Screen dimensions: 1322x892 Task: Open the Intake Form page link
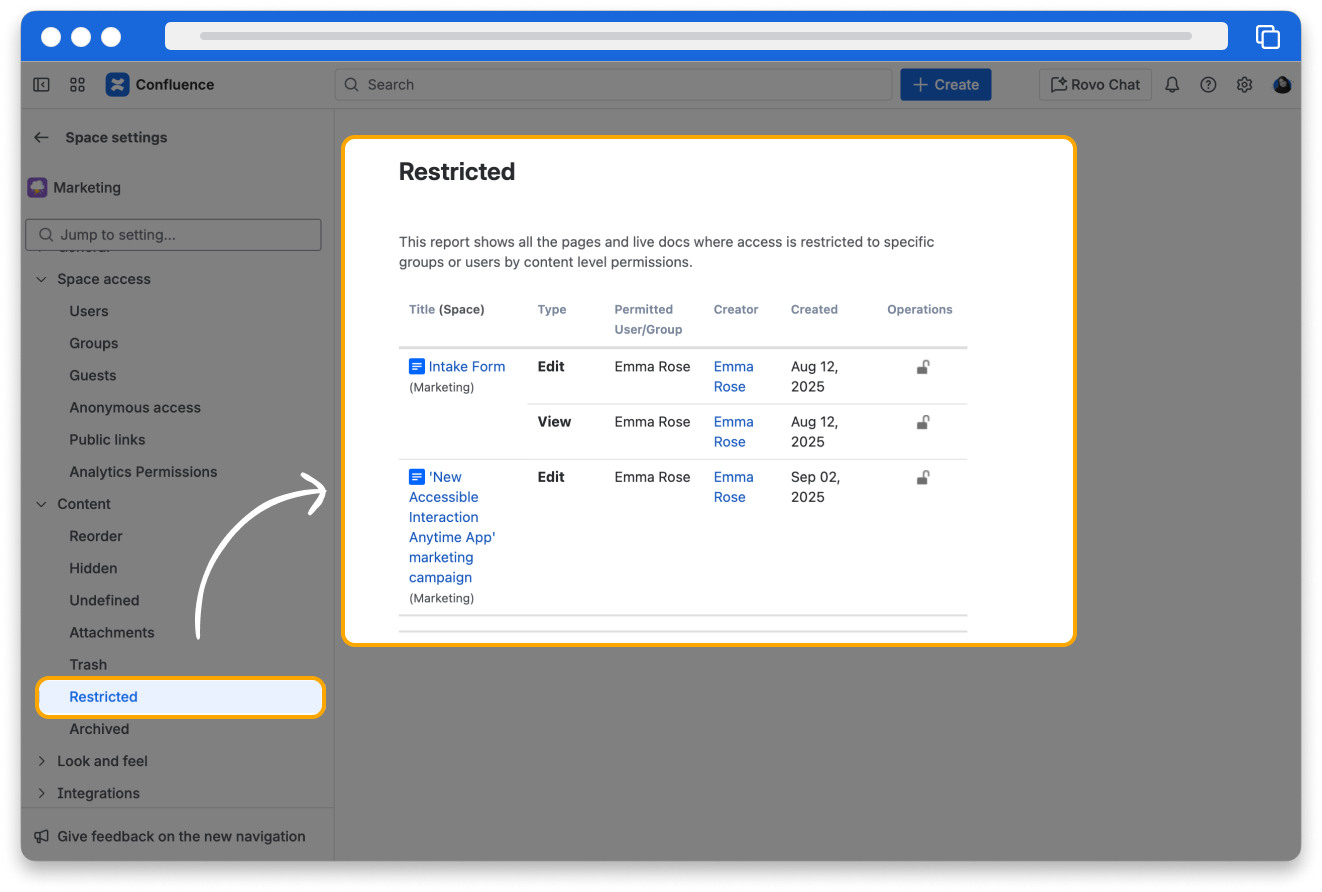[x=466, y=367]
